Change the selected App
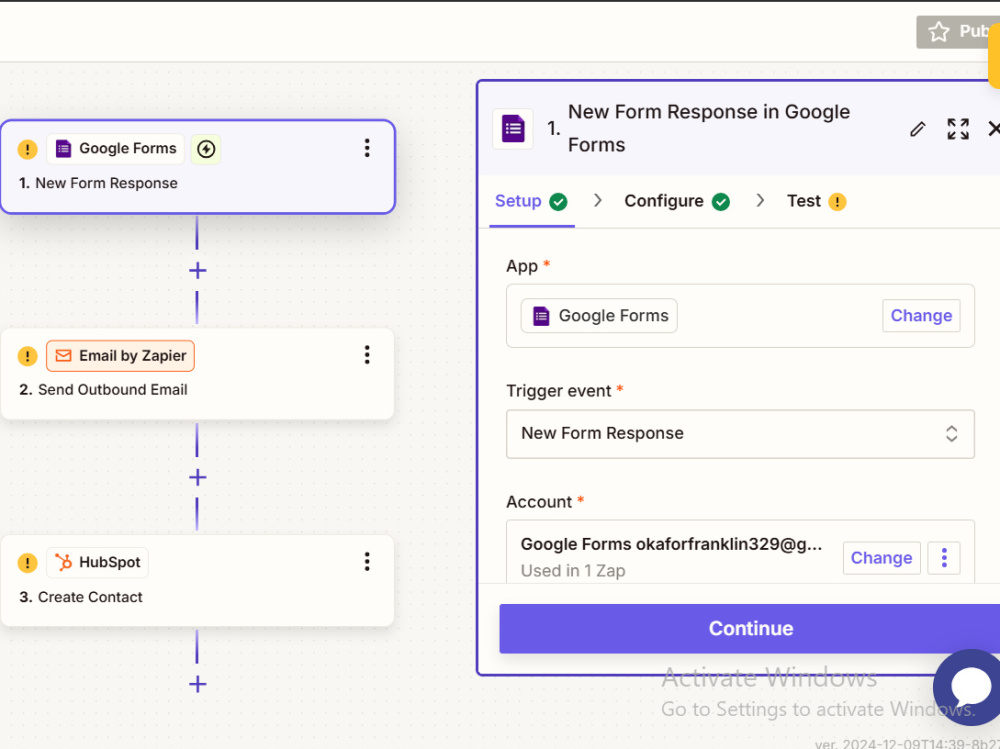Viewport: 1000px width, 749px height. point(921,316)
